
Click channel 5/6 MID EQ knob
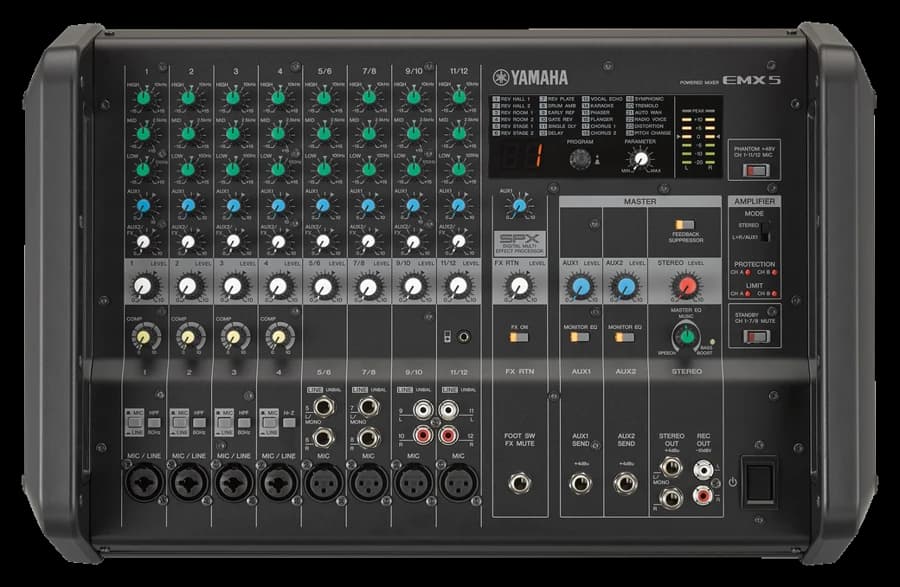323,134
